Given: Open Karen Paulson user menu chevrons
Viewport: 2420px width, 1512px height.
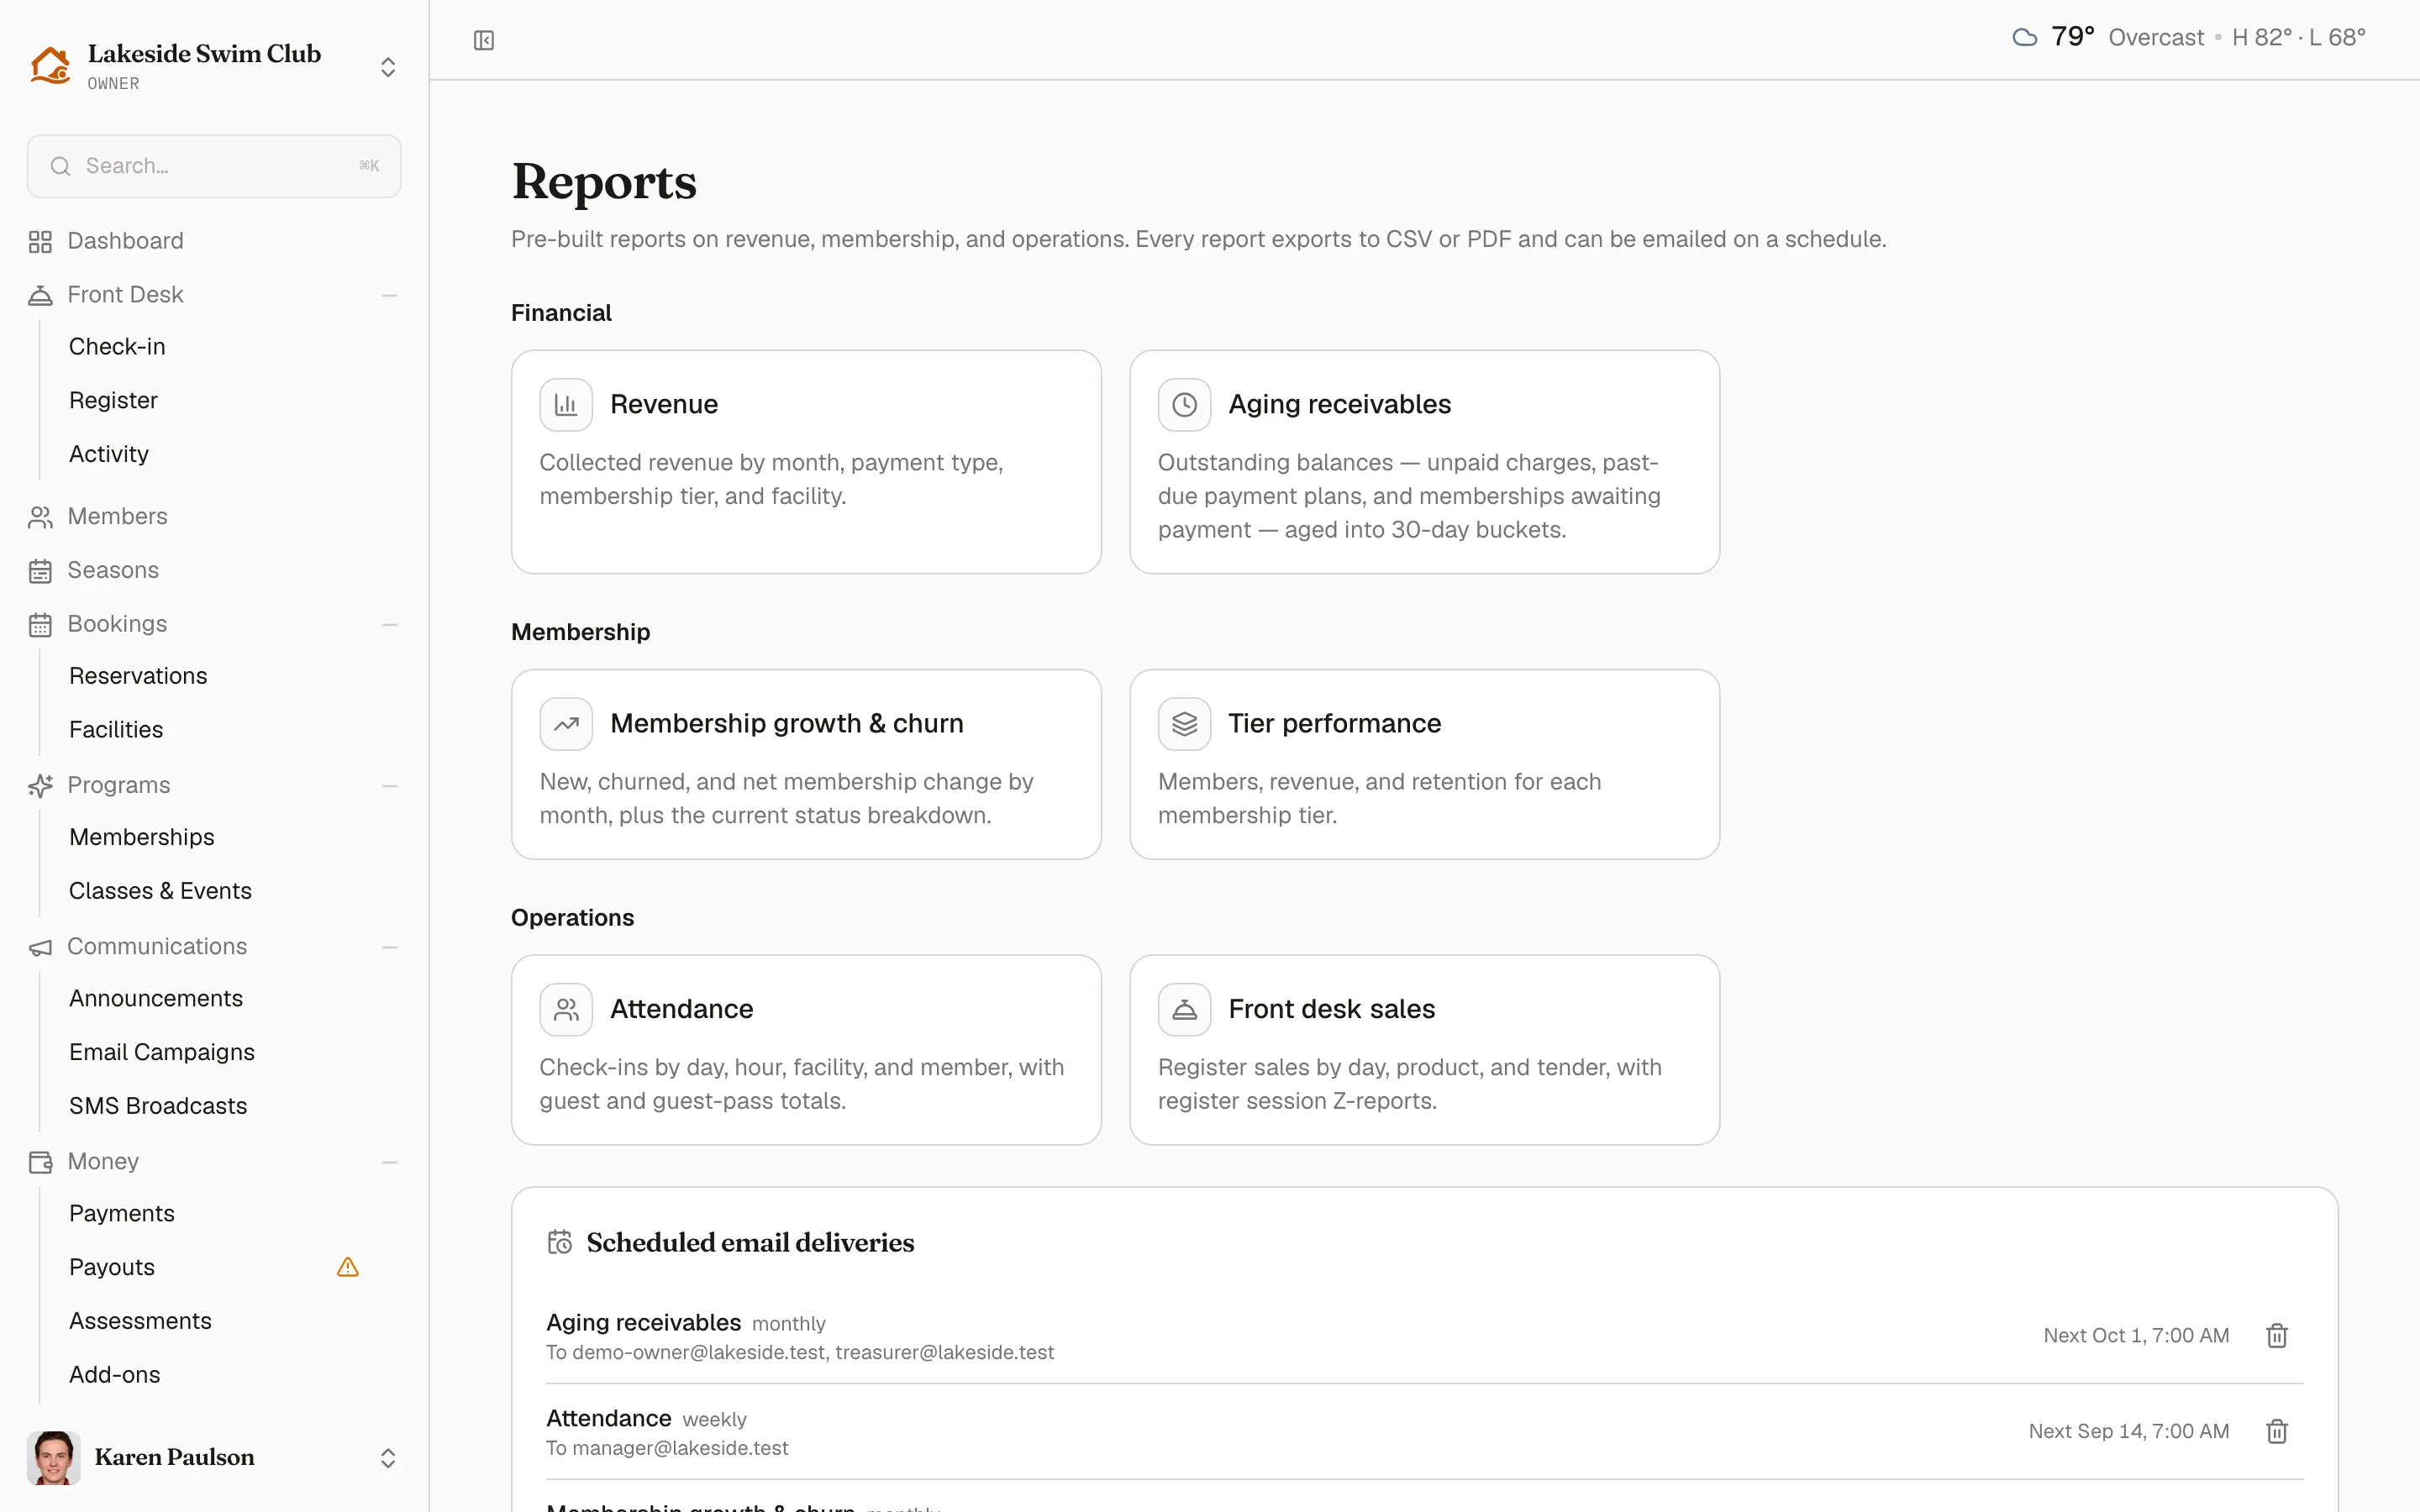Looking at the screenshot, I should click(x=388, y=1458).
